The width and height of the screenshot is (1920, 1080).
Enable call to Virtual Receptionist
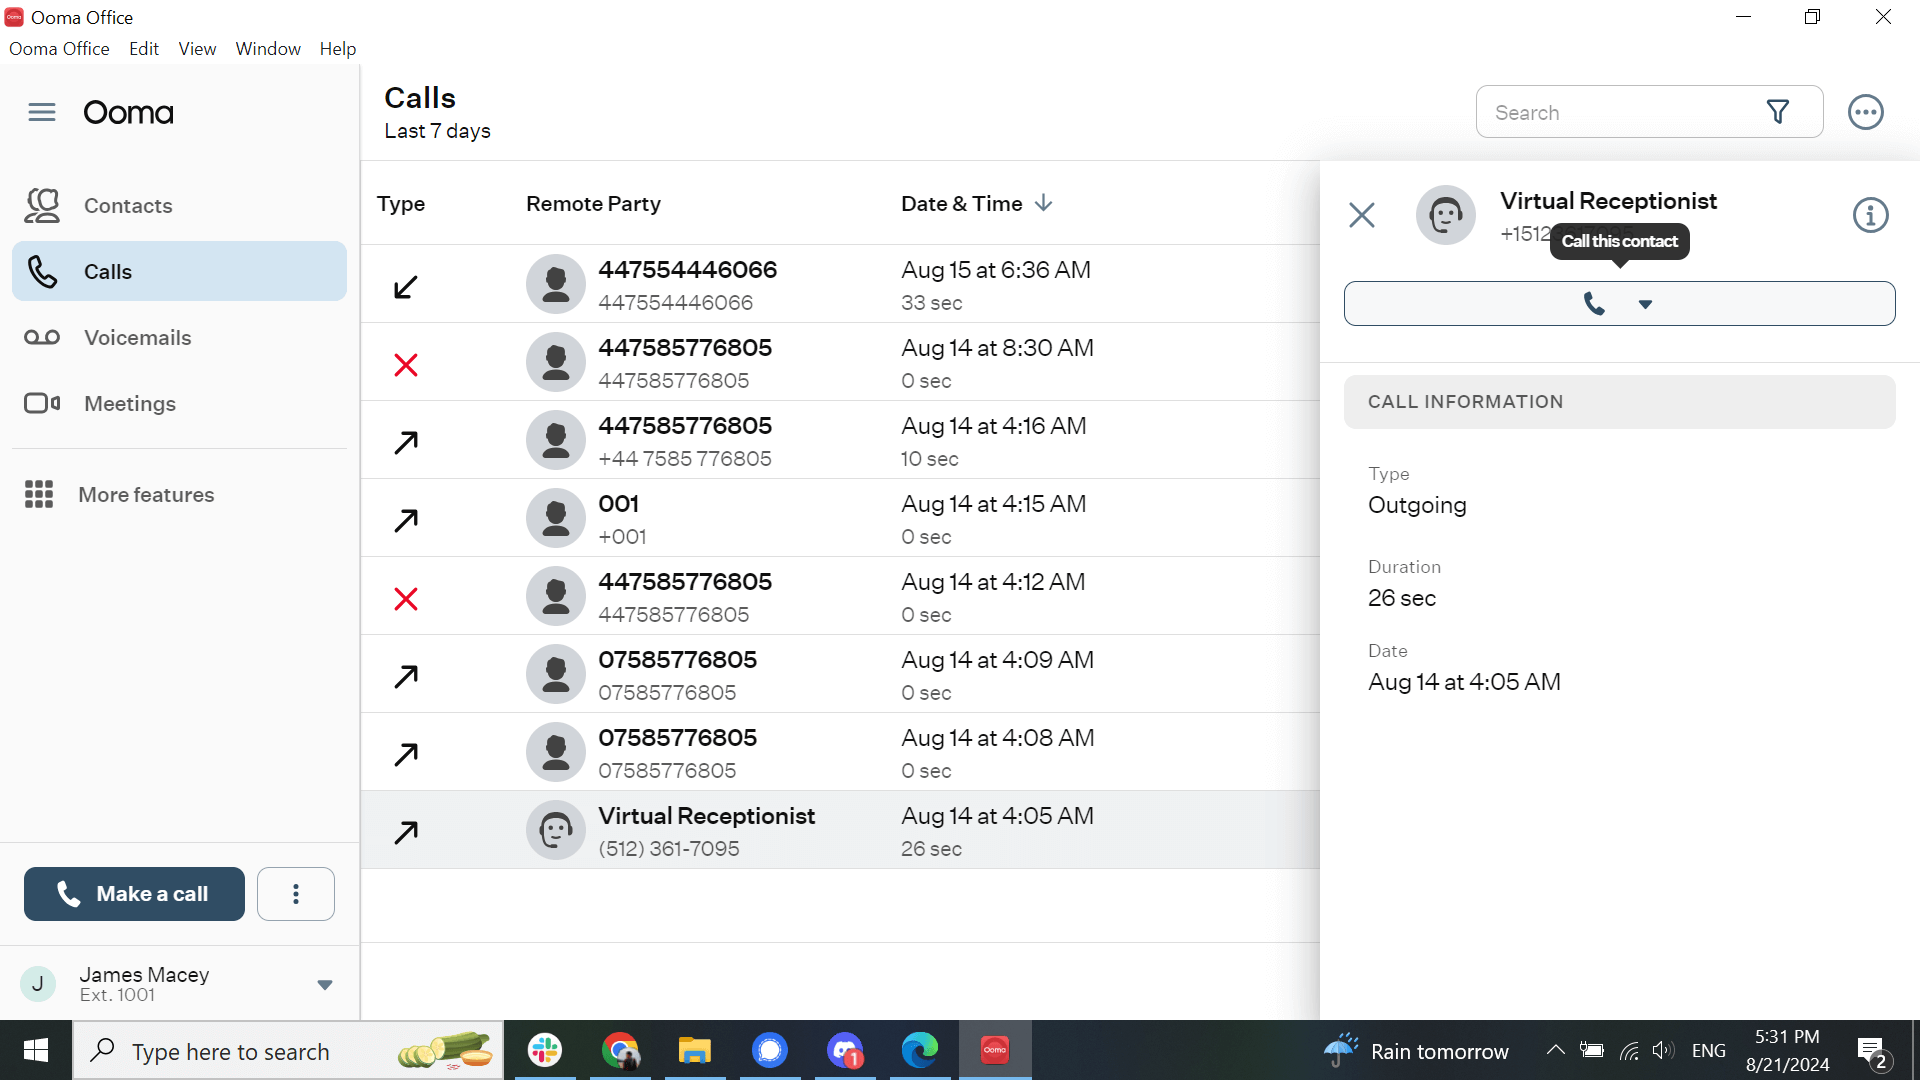pyautogui.click(x=1592, y=302)
